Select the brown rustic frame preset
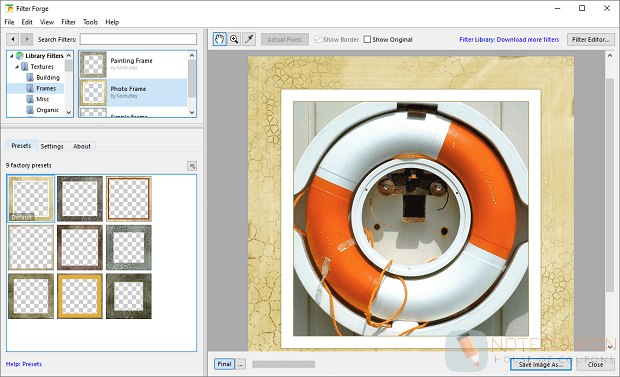Screen dimensions: 620x377 click(80, 248)
